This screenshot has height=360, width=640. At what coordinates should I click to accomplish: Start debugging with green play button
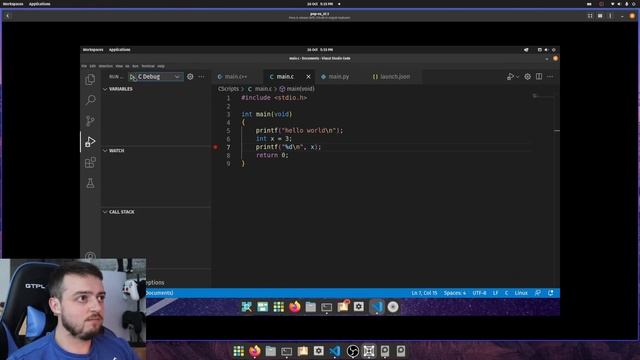pos(133,77)
